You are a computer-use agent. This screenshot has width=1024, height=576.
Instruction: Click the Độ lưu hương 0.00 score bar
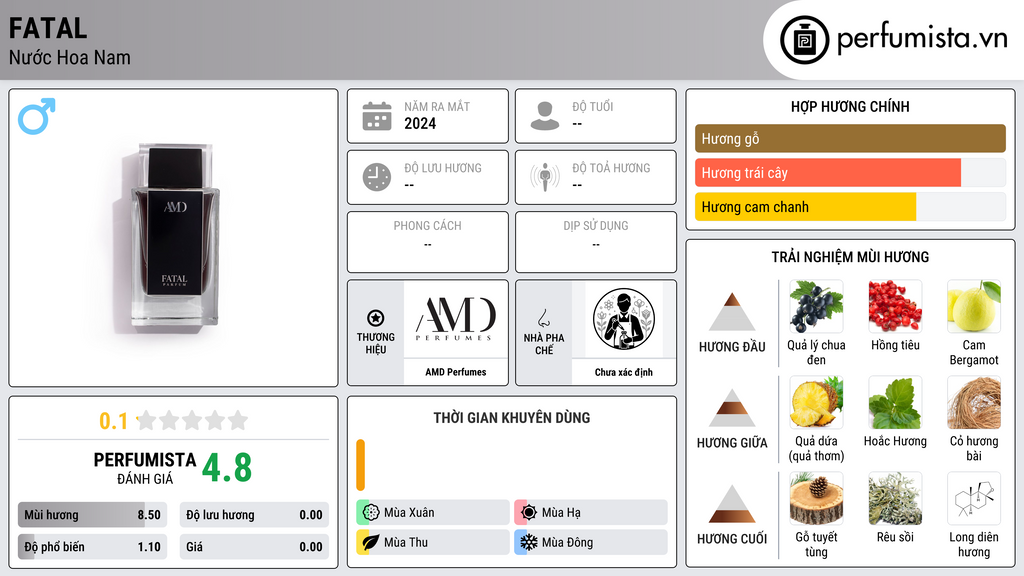click(254, 515)
